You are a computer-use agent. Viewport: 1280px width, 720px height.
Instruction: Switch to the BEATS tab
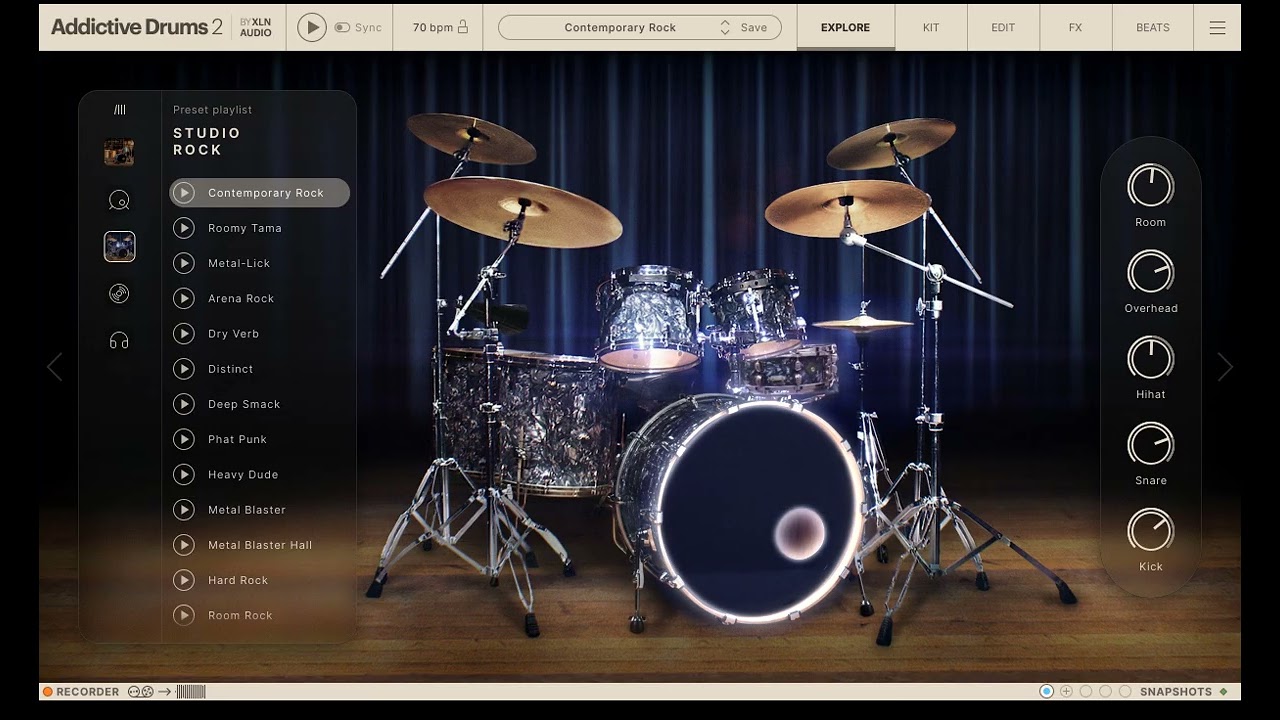[x=1153, y=28]
